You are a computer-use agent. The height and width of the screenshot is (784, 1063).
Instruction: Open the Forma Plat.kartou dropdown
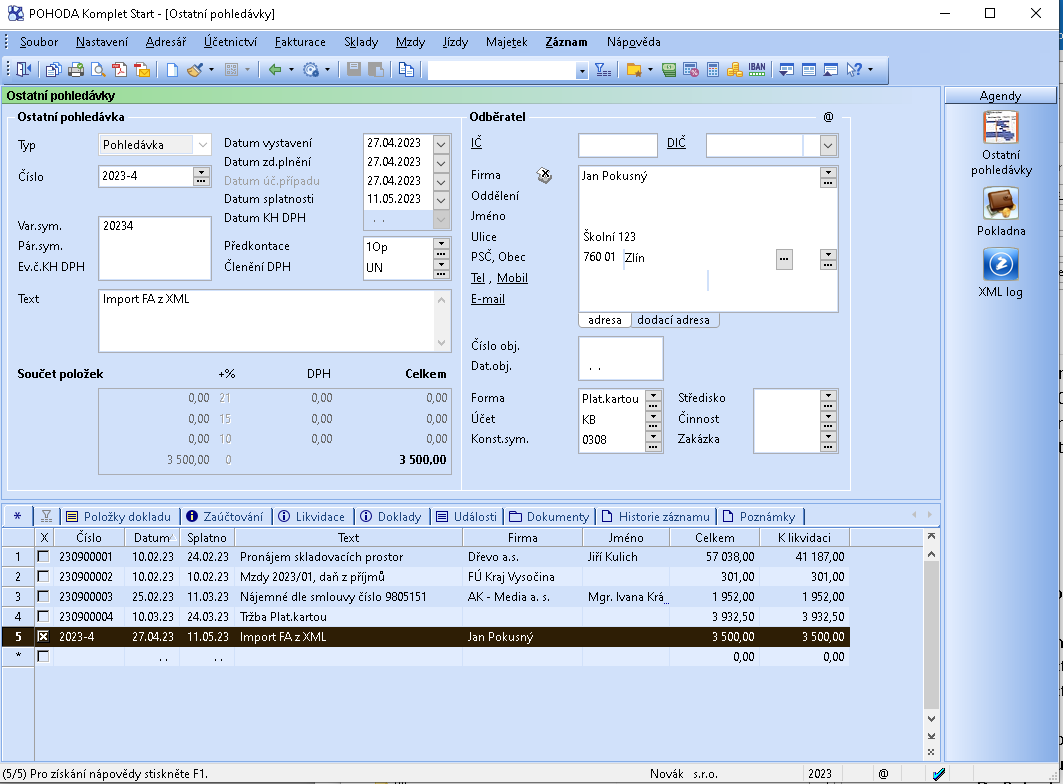(x=653, y=395)
